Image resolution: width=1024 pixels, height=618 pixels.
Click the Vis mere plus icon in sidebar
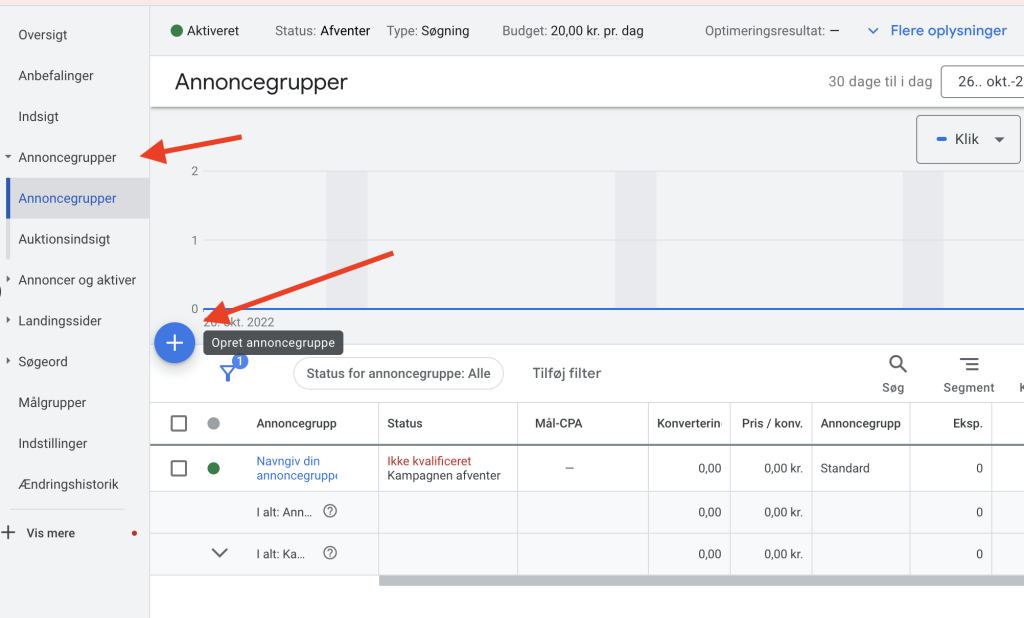point(11,532)
